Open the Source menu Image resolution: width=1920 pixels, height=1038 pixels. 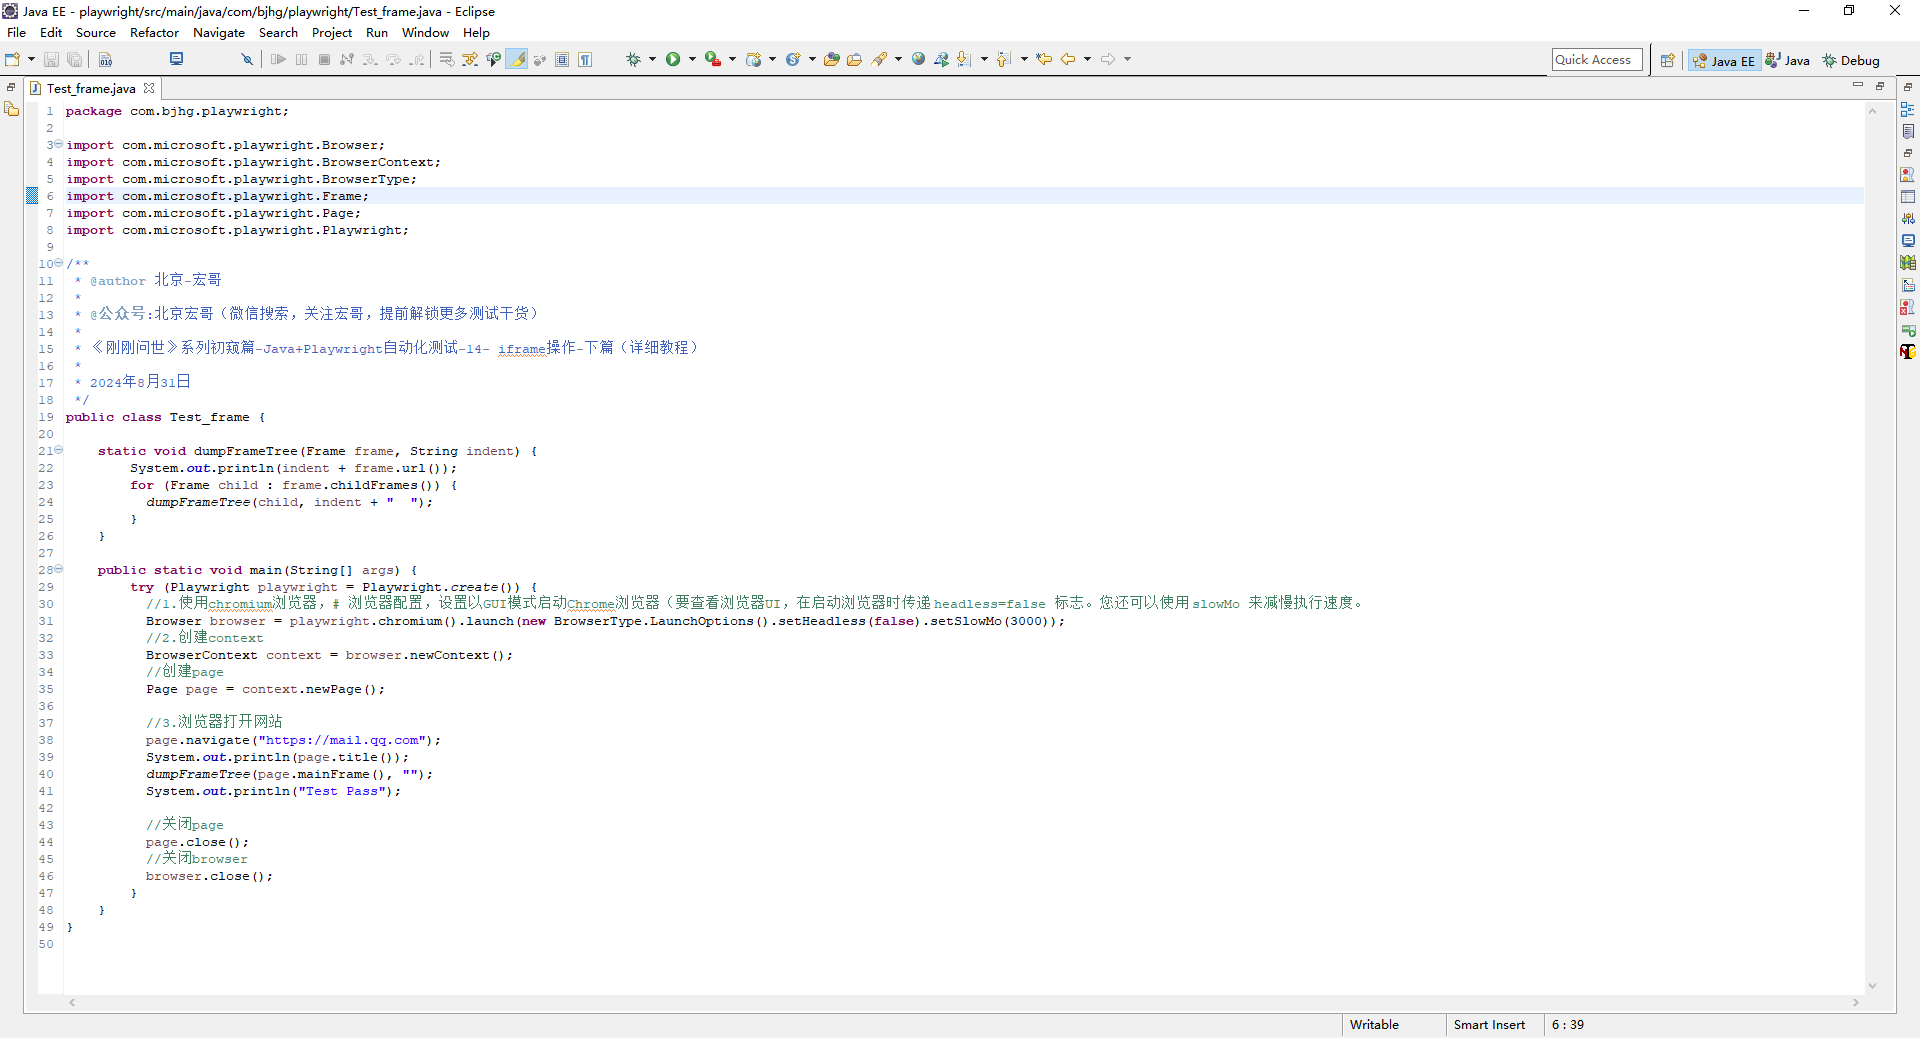click(x=96, y=33)
